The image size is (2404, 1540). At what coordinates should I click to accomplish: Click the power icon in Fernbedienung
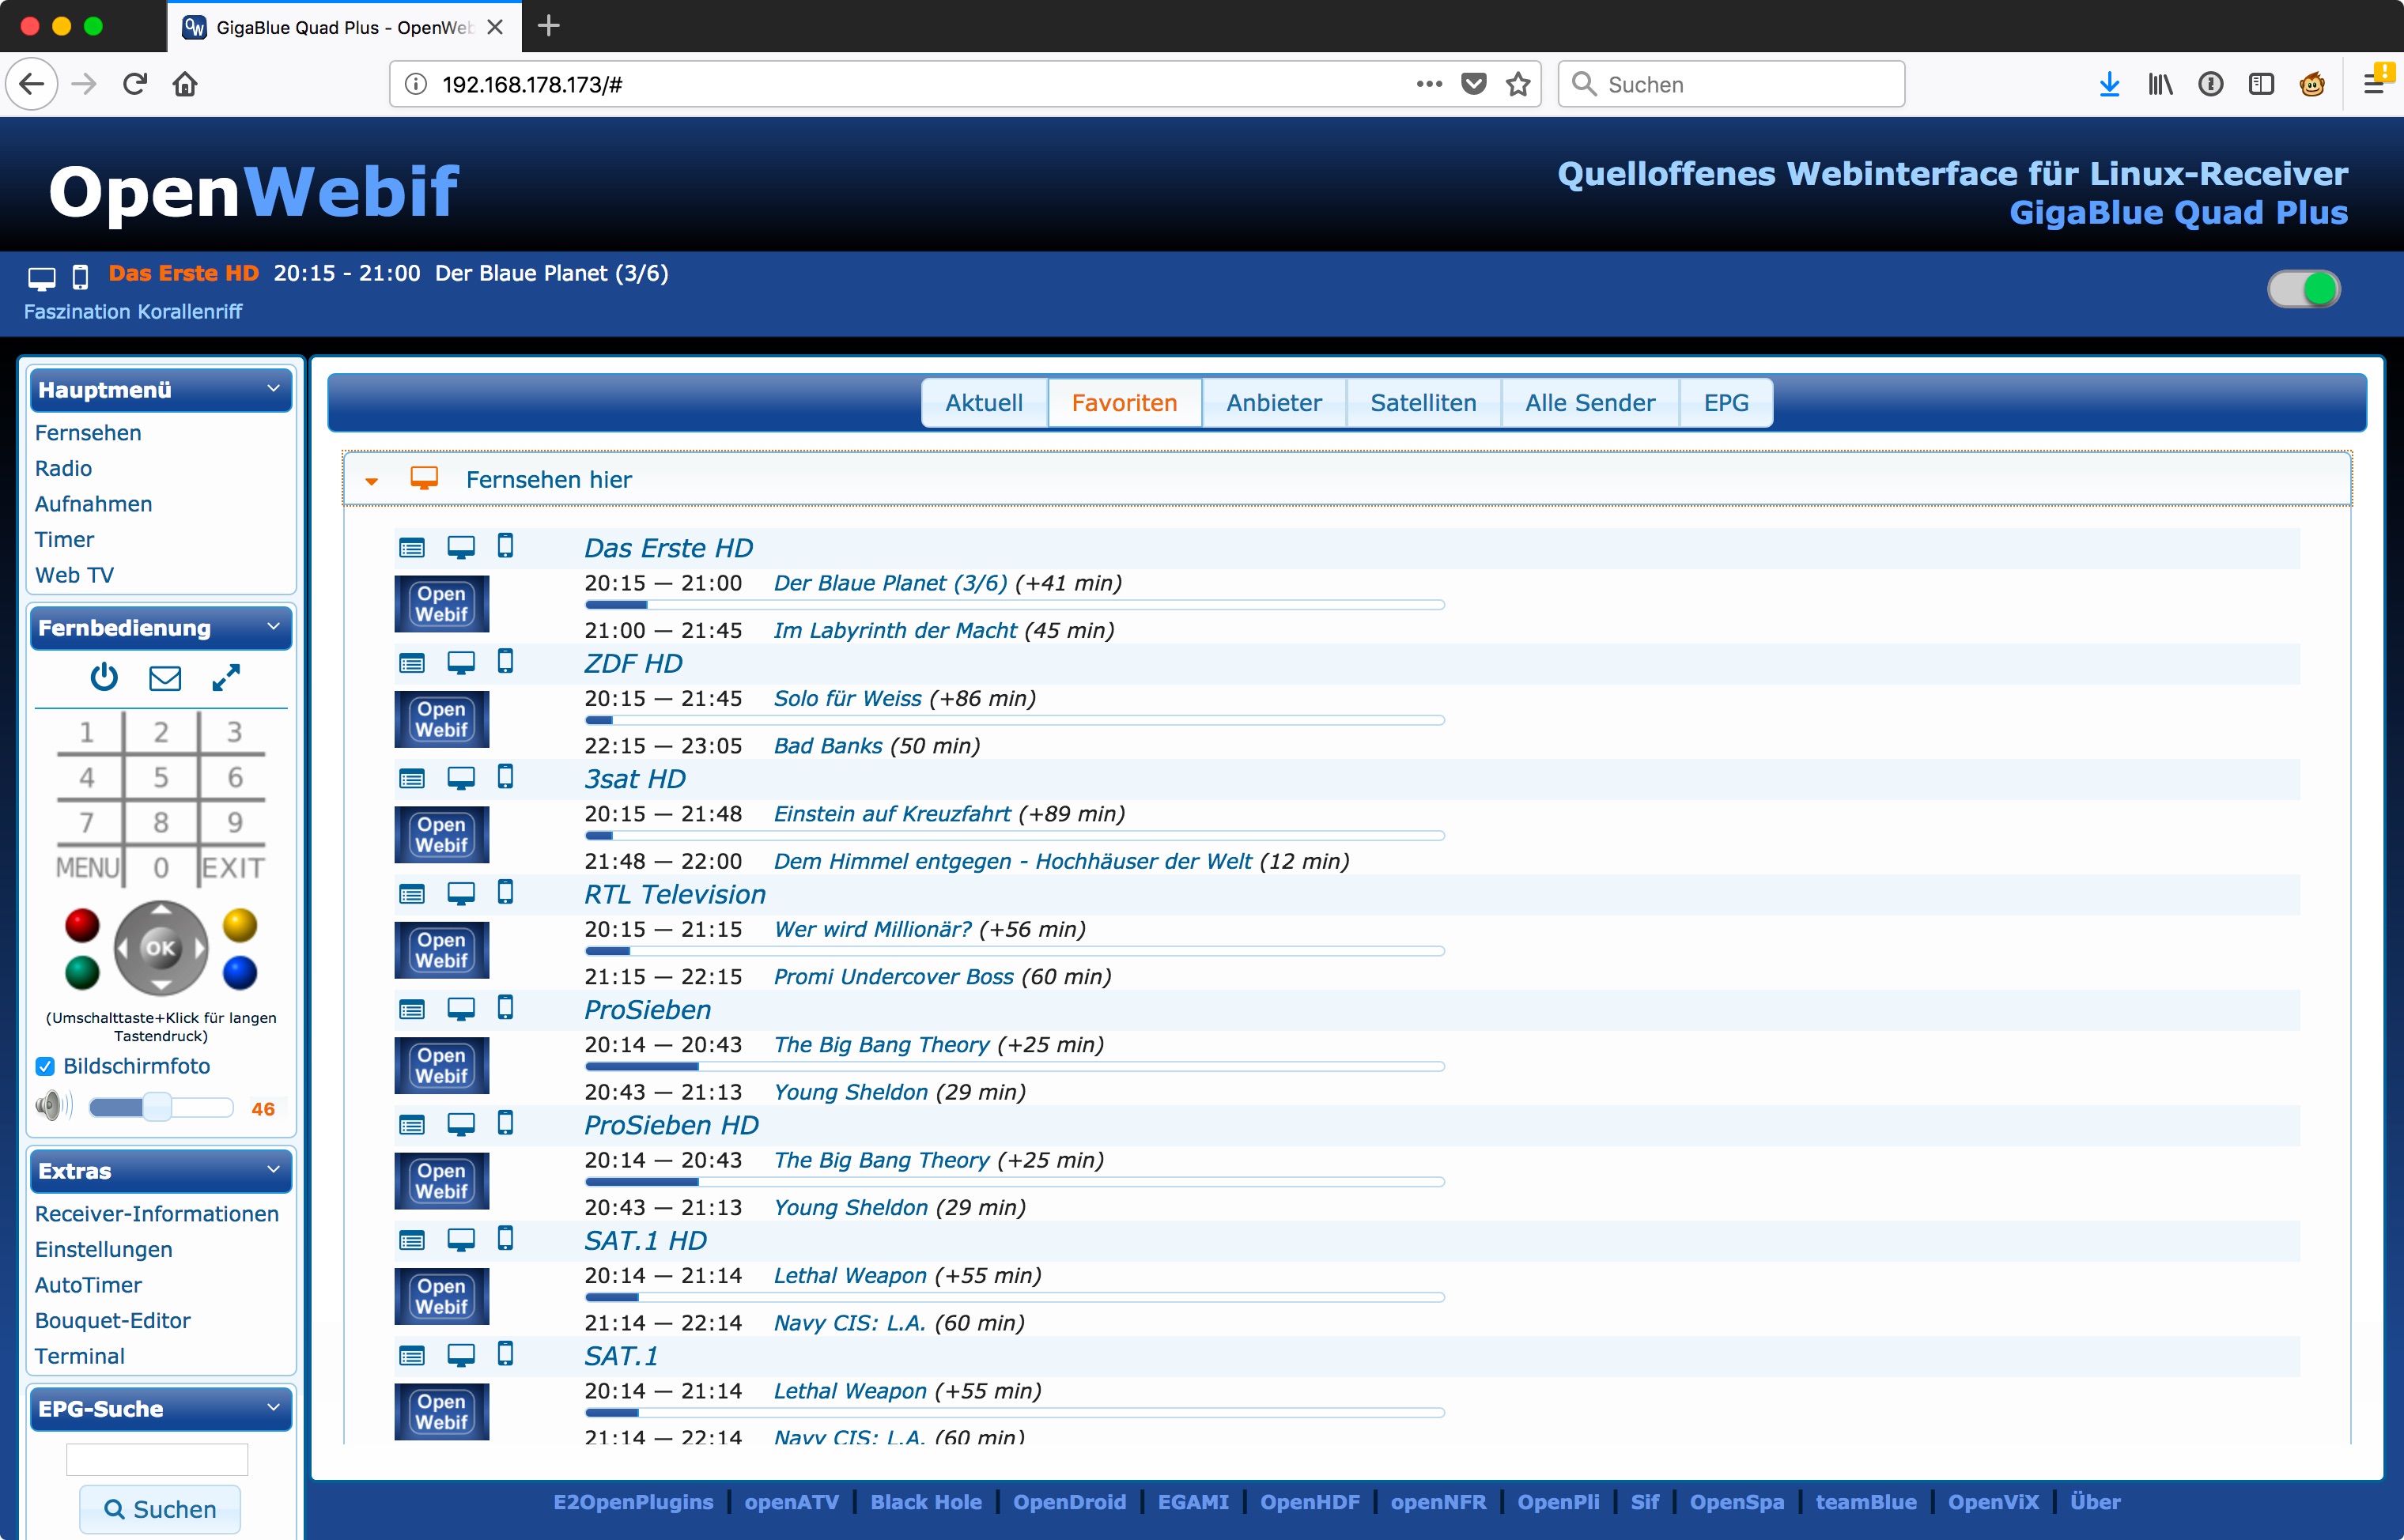coord(104,678)
